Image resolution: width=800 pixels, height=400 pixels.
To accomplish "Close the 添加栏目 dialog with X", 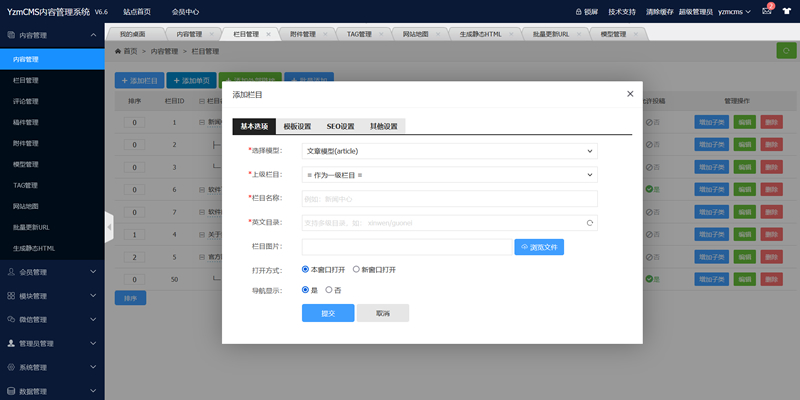I will [630, 93].
